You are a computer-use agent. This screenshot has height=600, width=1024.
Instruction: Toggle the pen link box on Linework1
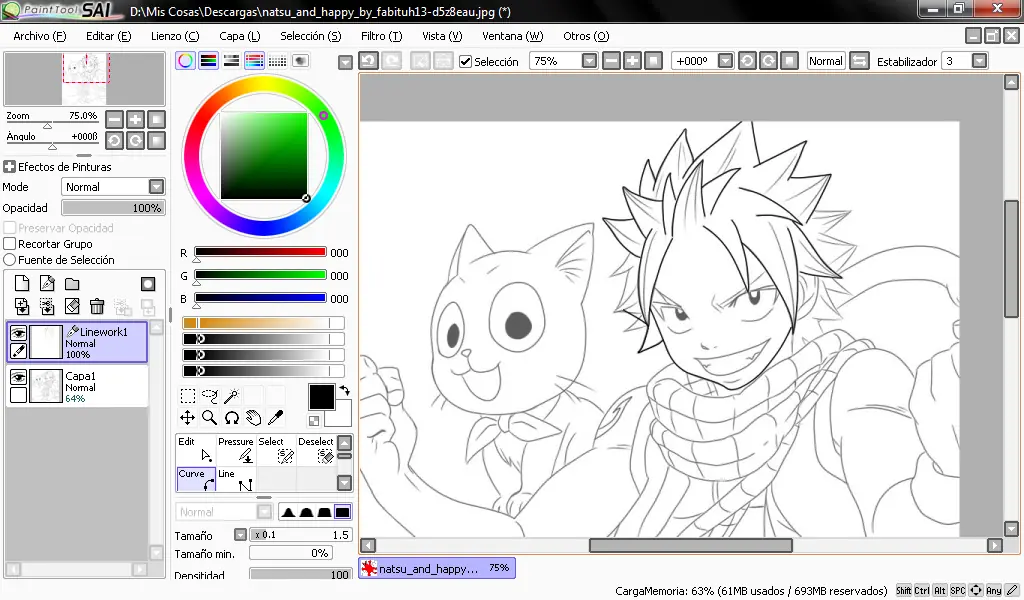(x=18, y=351)
